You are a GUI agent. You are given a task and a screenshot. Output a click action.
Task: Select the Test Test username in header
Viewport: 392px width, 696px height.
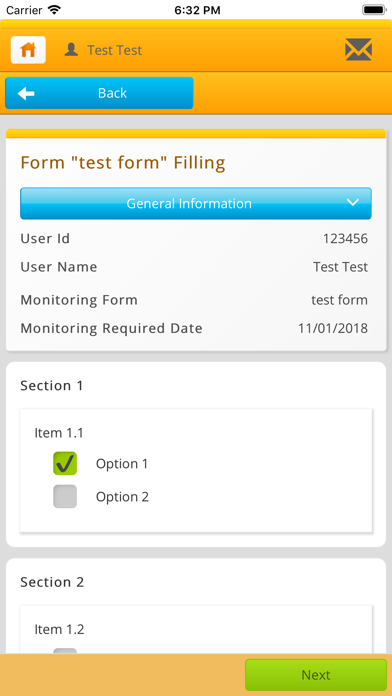point(115,50)
